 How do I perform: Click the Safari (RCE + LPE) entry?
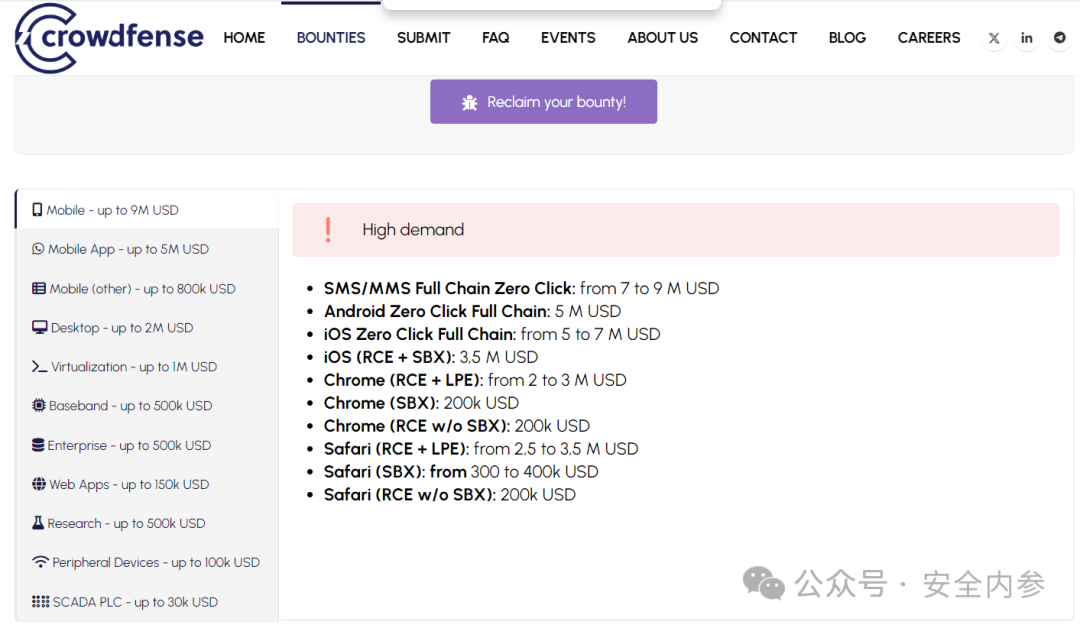tap(481, 448)
